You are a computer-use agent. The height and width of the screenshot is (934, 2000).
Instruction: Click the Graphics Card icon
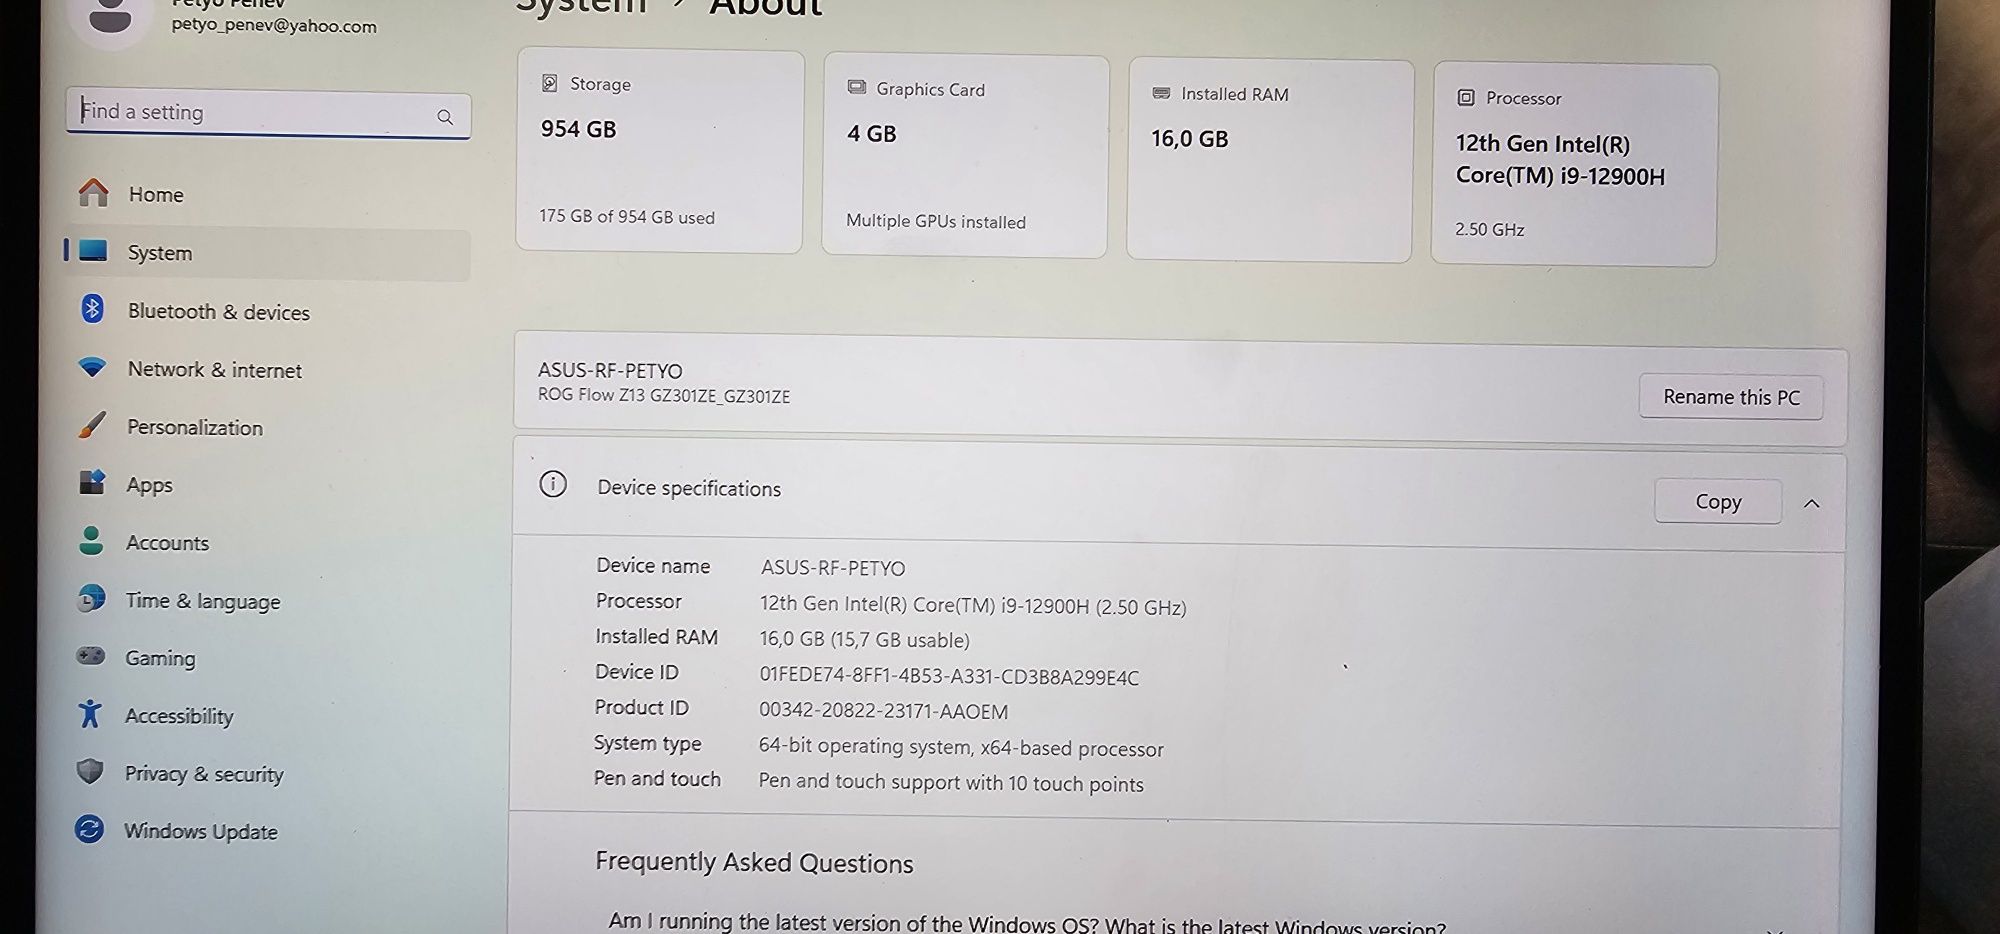(x=856, y=87)
